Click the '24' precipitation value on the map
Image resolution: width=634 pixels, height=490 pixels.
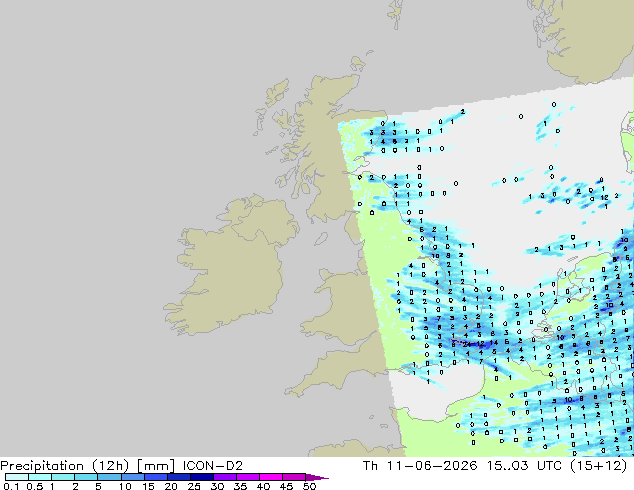click(467, 344)
